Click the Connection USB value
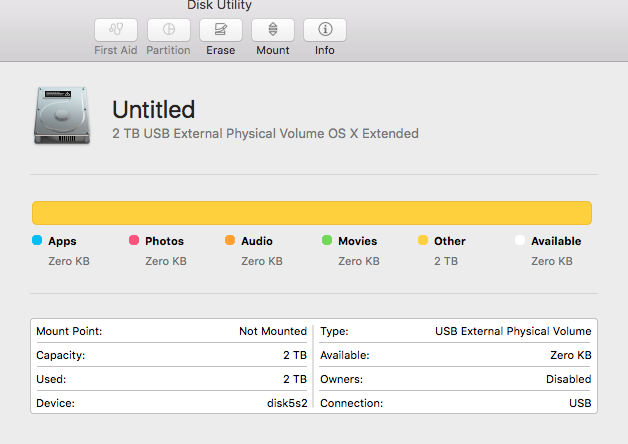This screenshot has width=628, height=444. click(x=580, y=403)
